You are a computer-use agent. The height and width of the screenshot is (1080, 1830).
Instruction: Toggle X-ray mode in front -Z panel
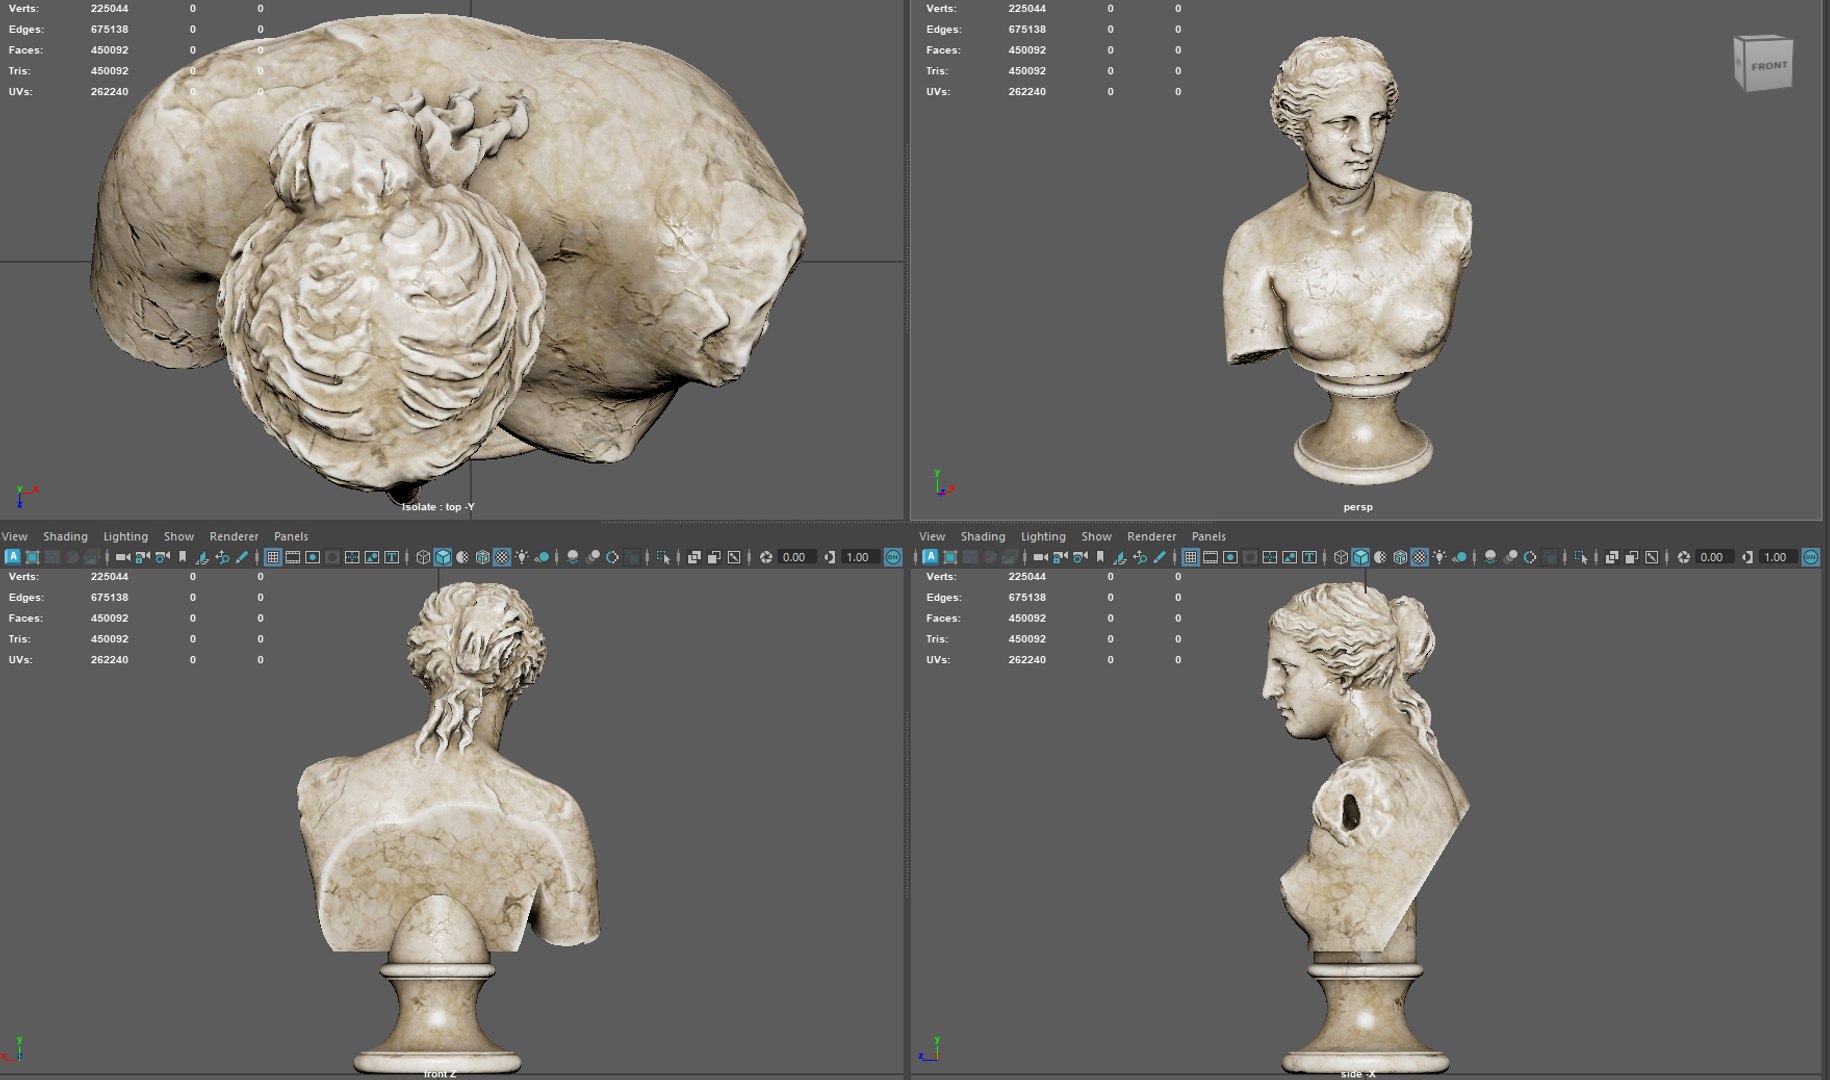pyautogui.click(x=694, y=557)
